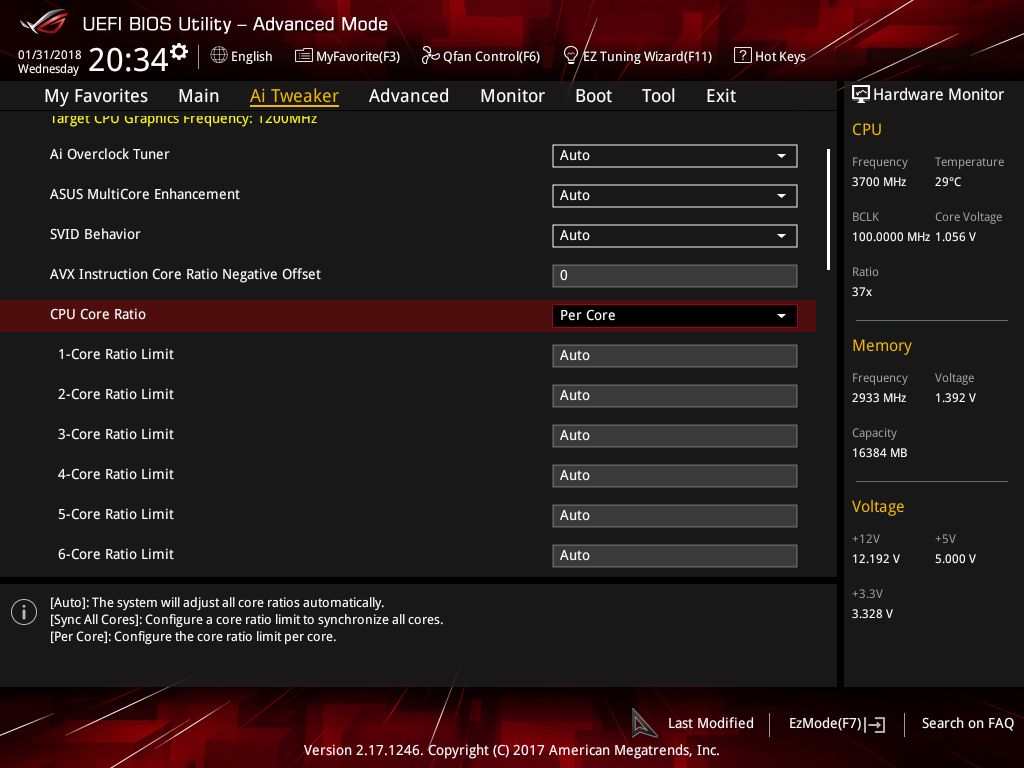Click the BCLK 100.0000 MHz value
Image resolution: width=1024 pixels, height=768 pixels.
pyautogui.click(x=891, y=237)
